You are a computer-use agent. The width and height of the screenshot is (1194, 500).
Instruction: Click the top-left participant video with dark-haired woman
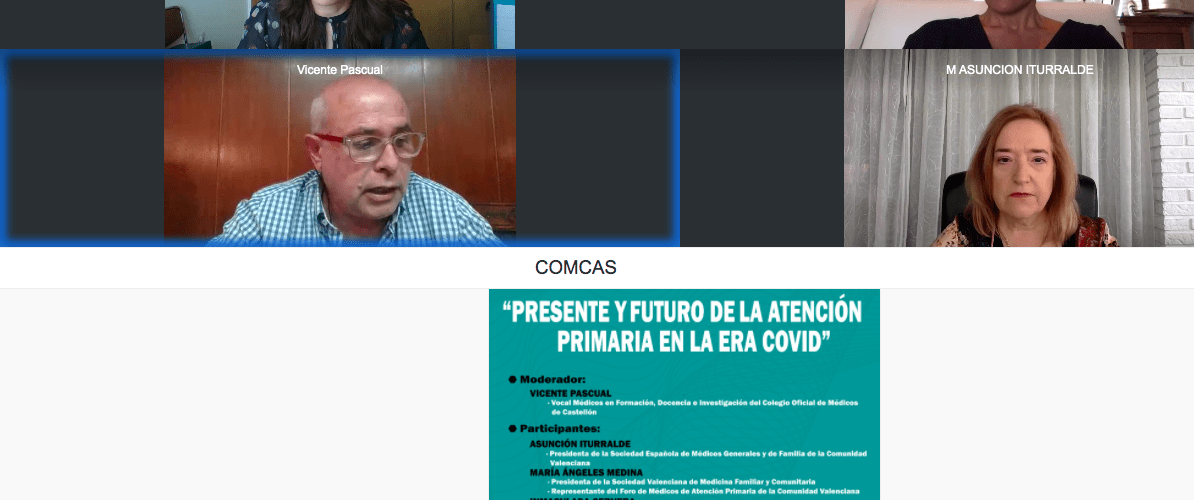click(340, 24)
